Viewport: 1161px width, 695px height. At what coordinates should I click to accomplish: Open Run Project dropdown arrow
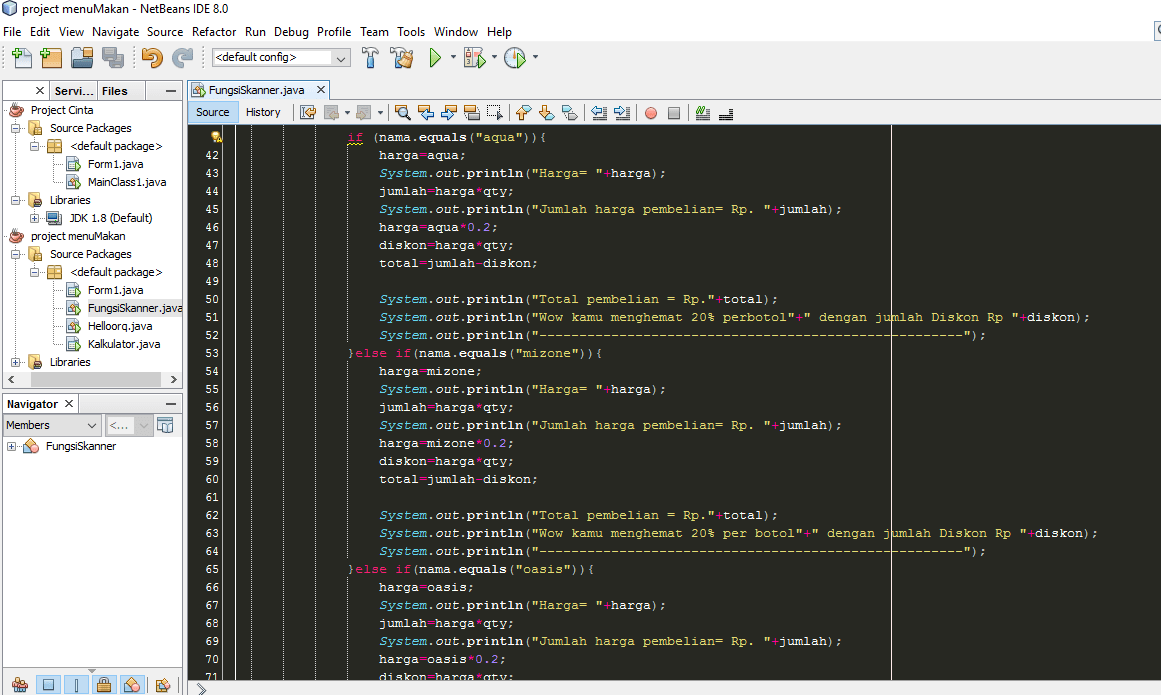coord(453,57)
